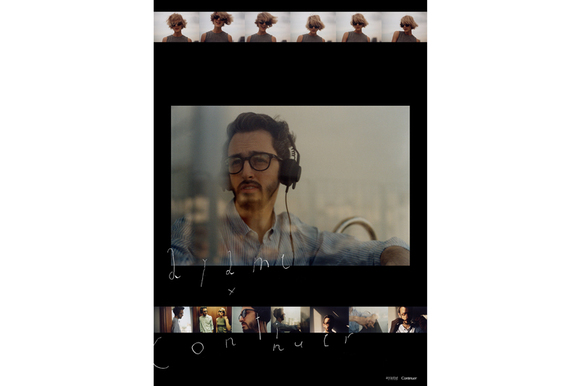Choose the fourth top-strip frame of the woman

click(x=313, y=27)
